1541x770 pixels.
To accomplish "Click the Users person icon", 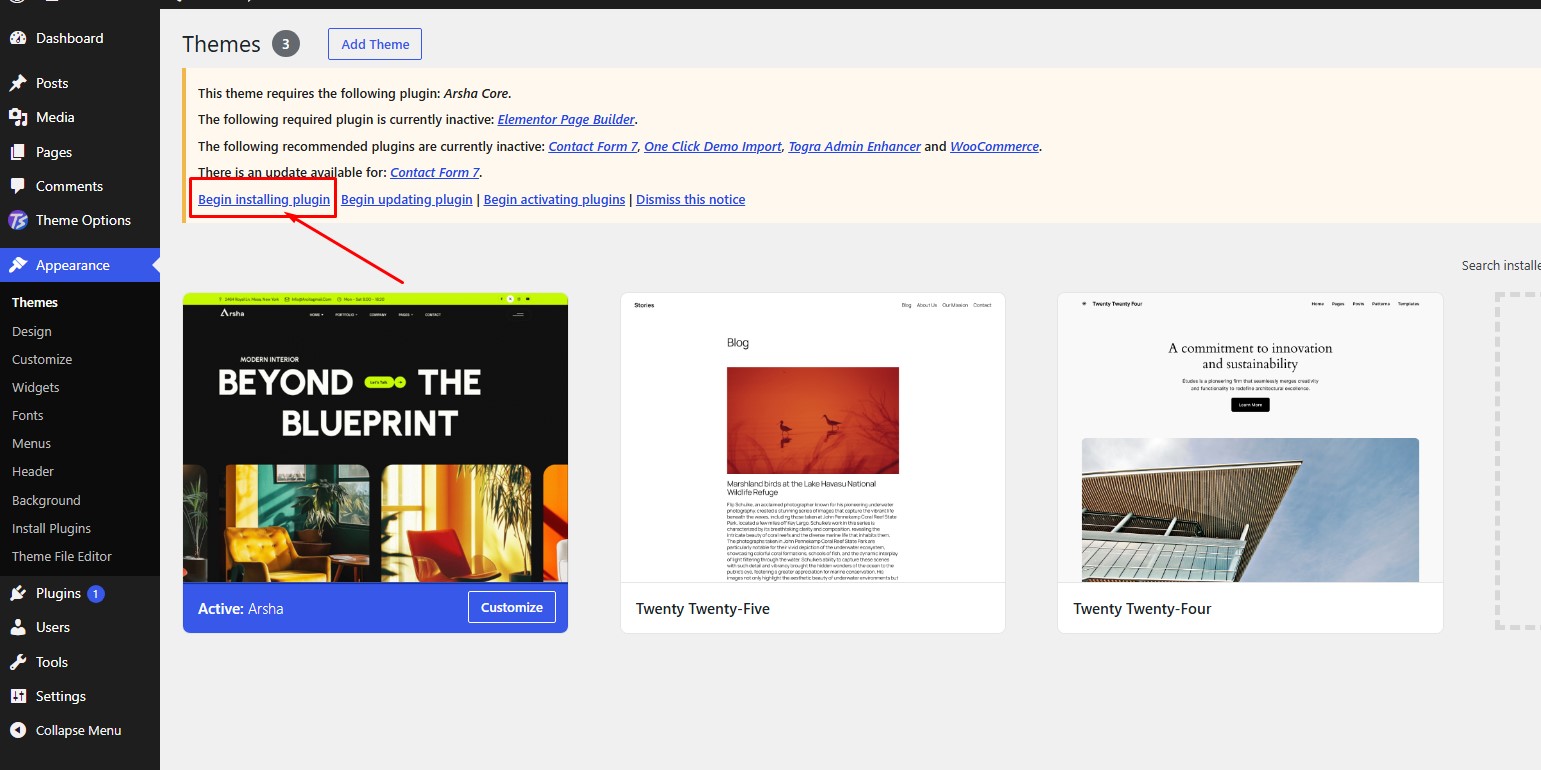I will [18, 627].
